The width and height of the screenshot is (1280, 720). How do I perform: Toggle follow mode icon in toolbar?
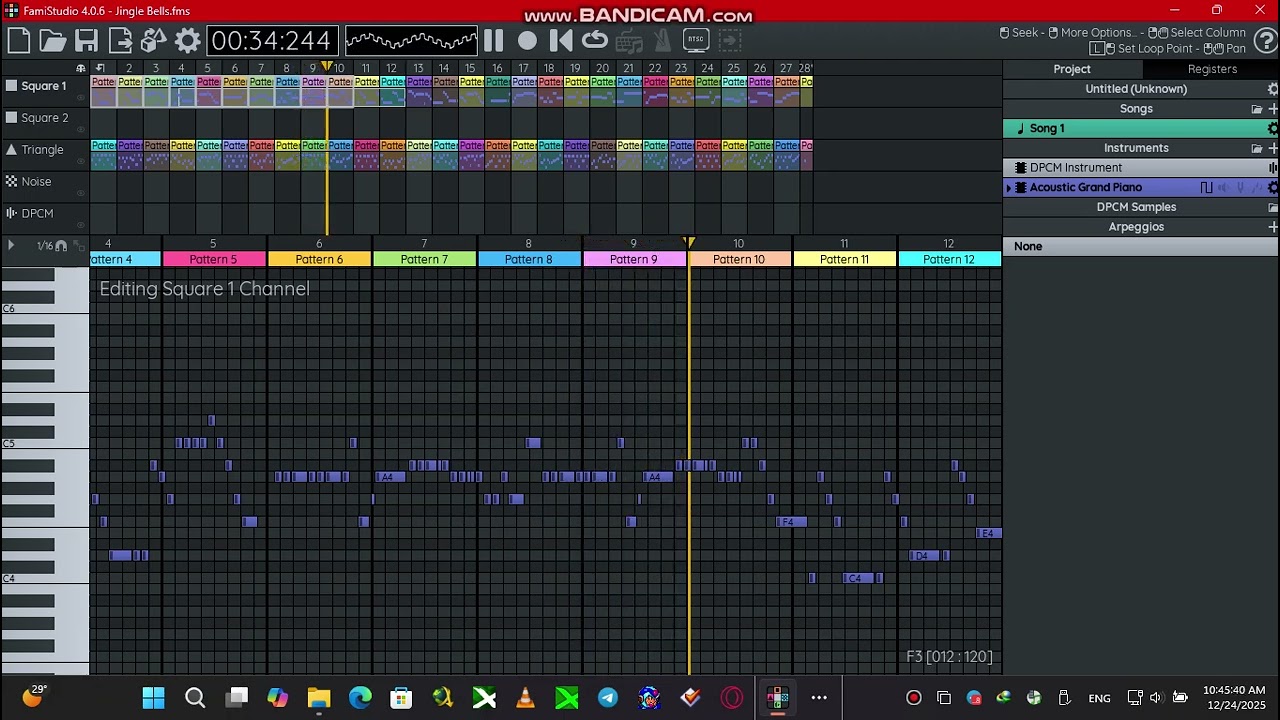click(x=730, y=41)
